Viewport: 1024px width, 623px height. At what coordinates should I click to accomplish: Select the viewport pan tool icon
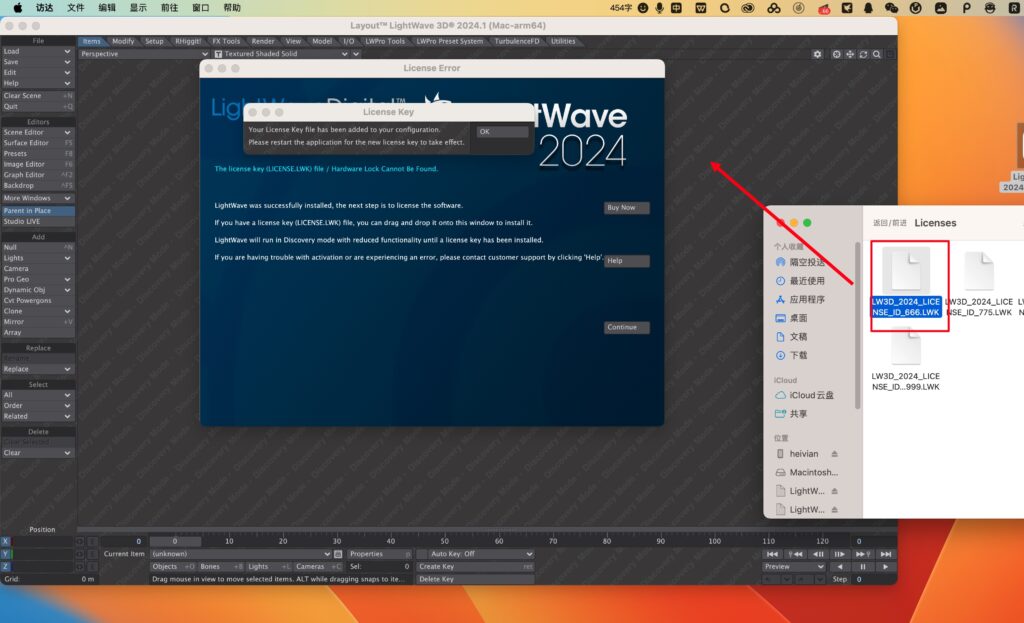coord(851,54)
